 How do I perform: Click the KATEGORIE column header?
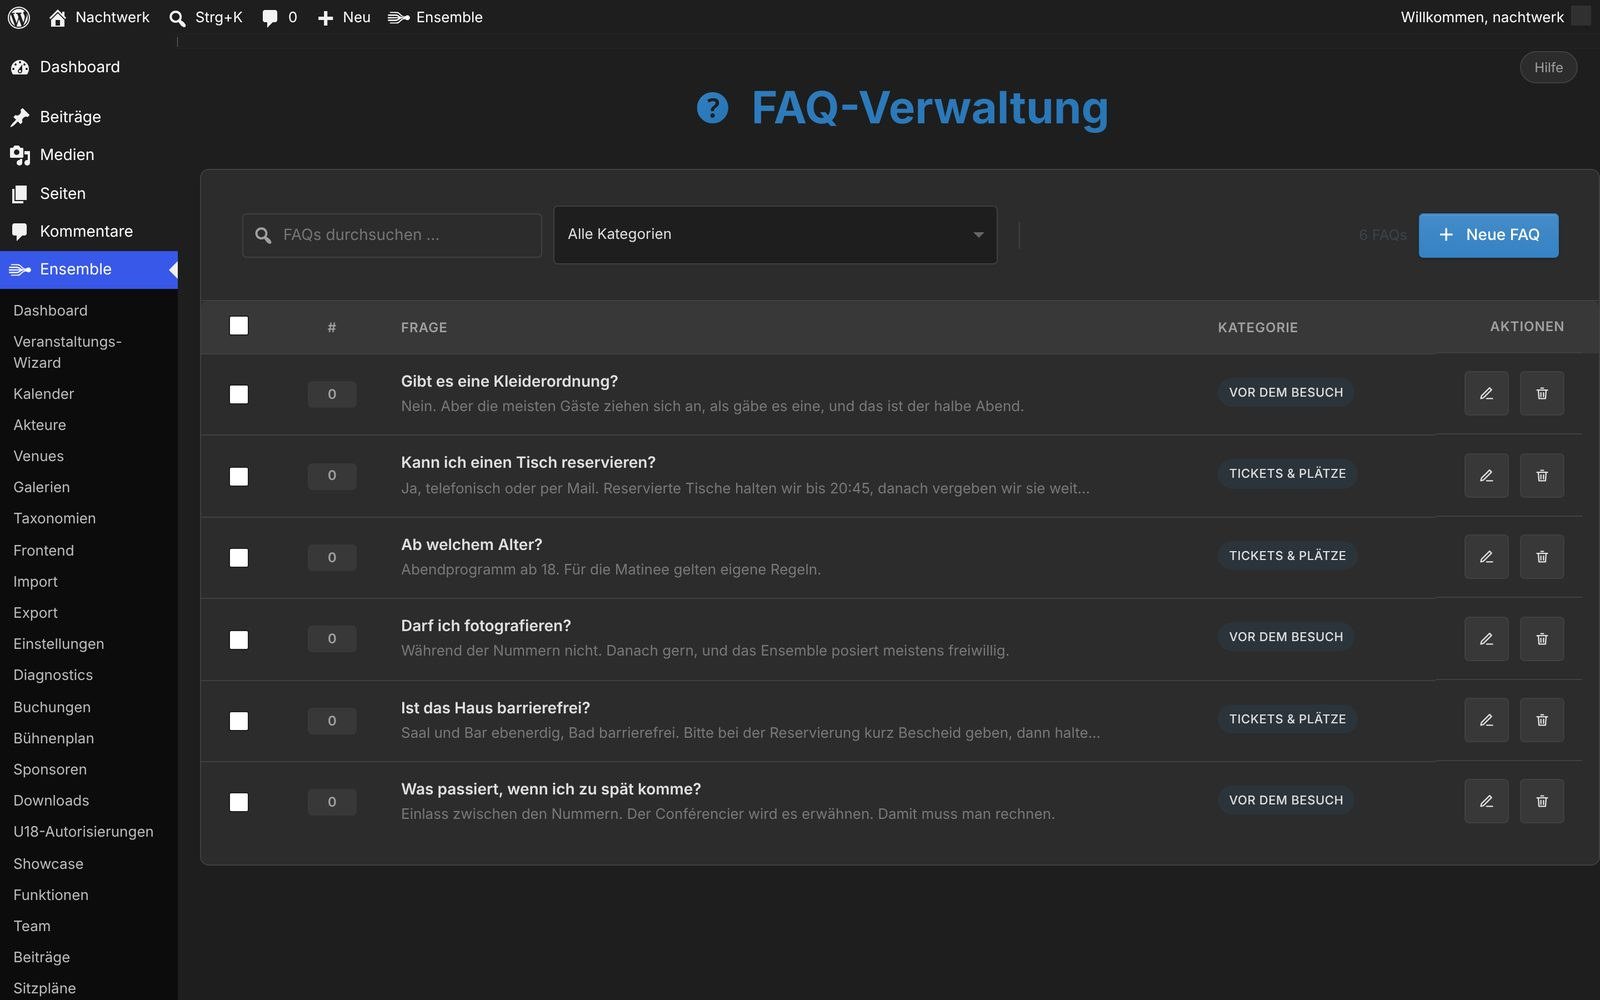pos(1258,327)
